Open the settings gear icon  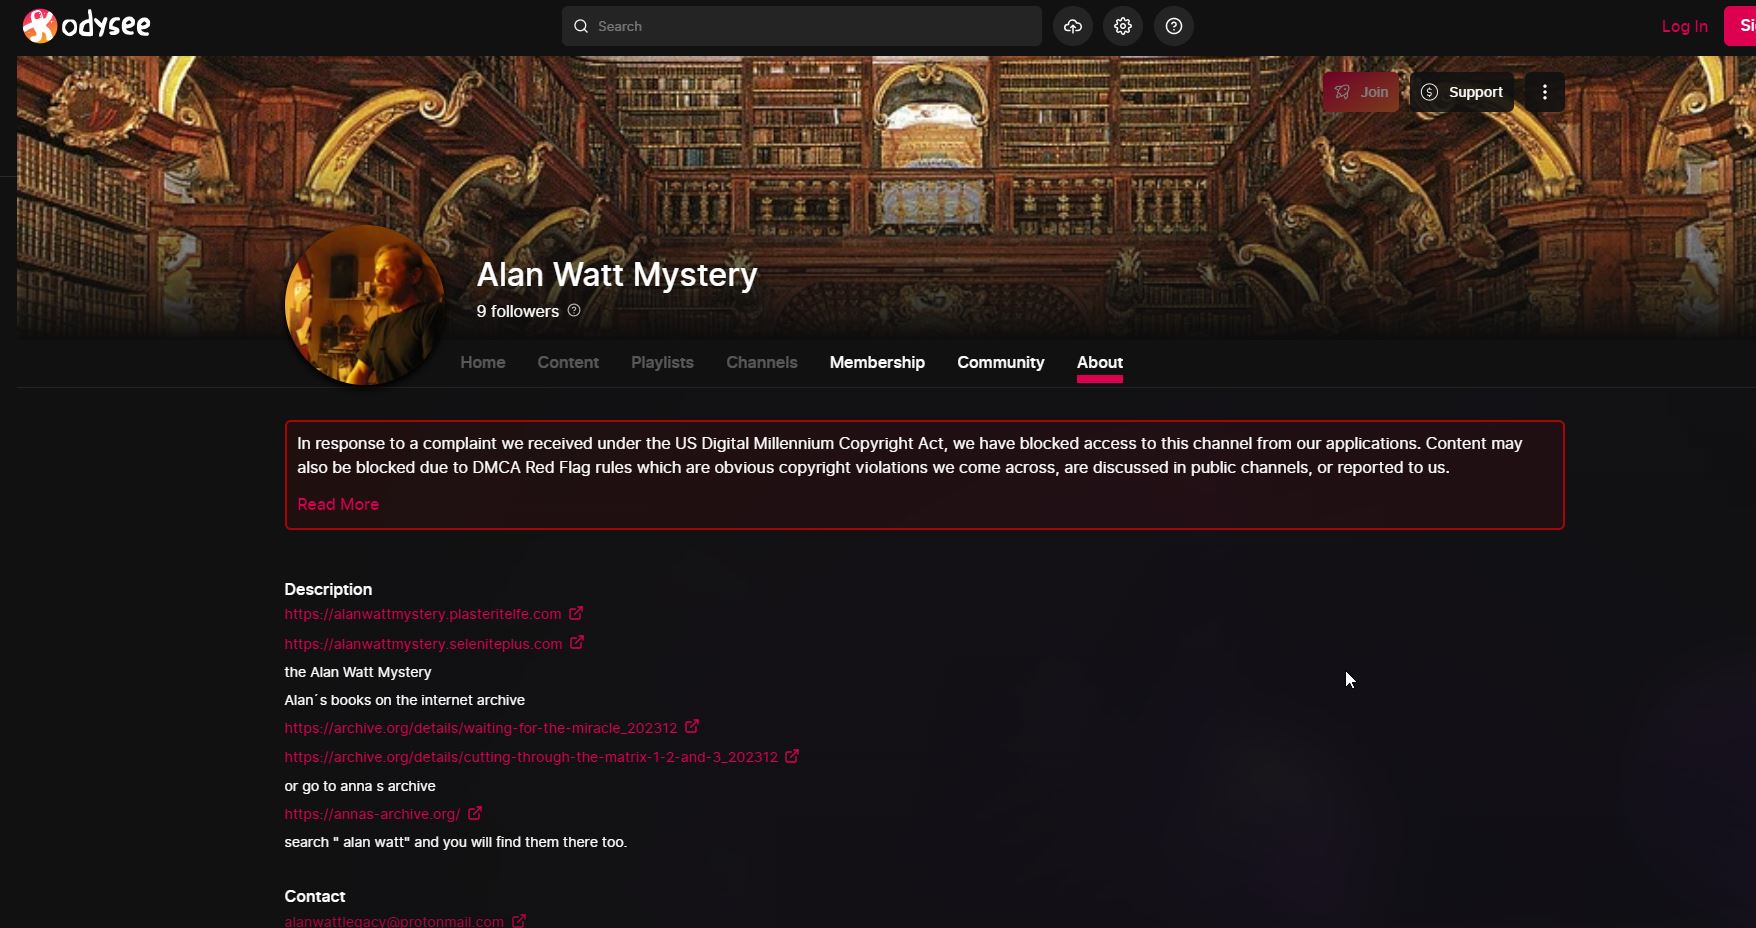click(1123, 26)
